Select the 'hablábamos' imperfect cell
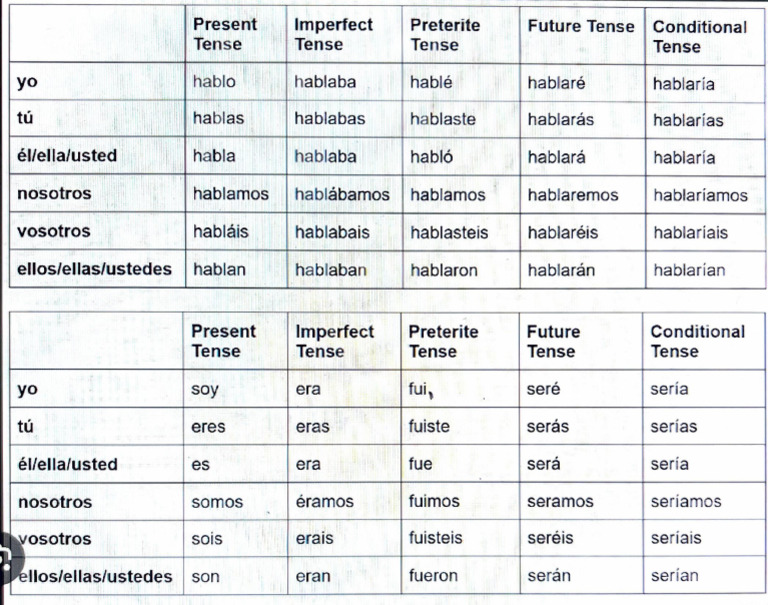This screenshot has width=768, height=605. click(342, 195)
